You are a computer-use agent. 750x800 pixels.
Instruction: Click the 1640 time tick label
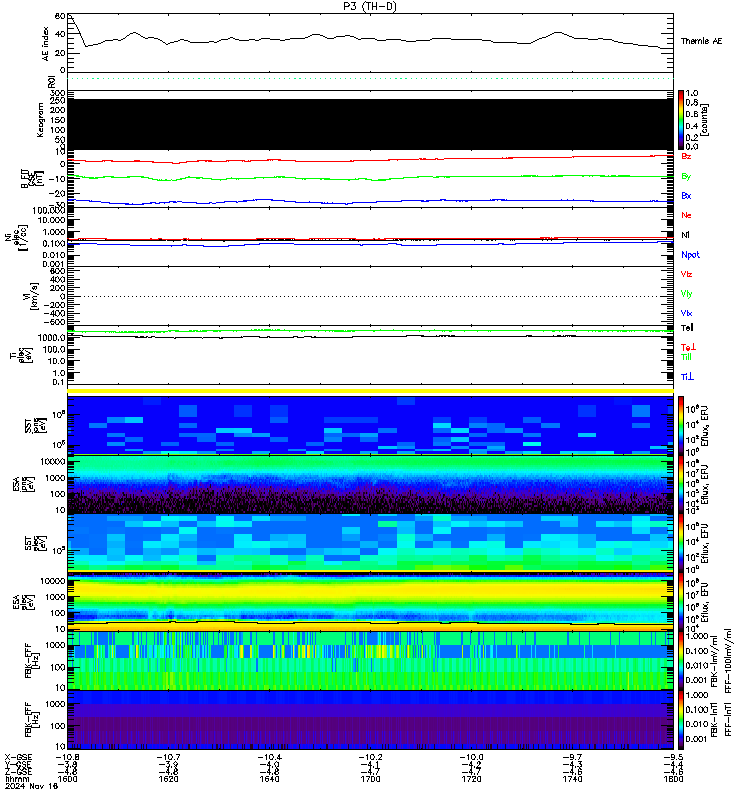269,779
